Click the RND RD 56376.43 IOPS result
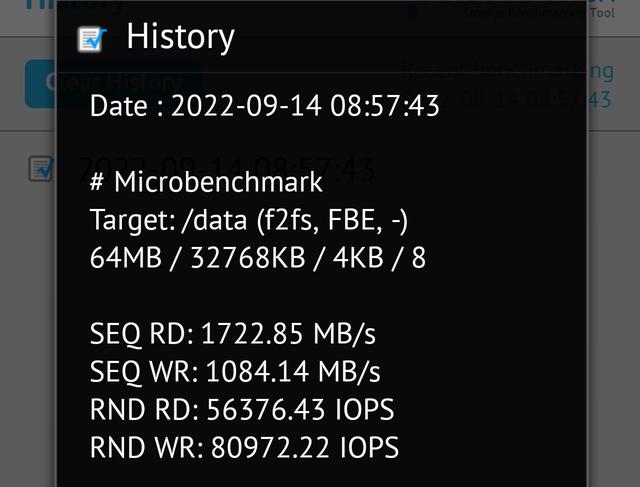This screenshot has height=487, width=640. coord(243,410)
